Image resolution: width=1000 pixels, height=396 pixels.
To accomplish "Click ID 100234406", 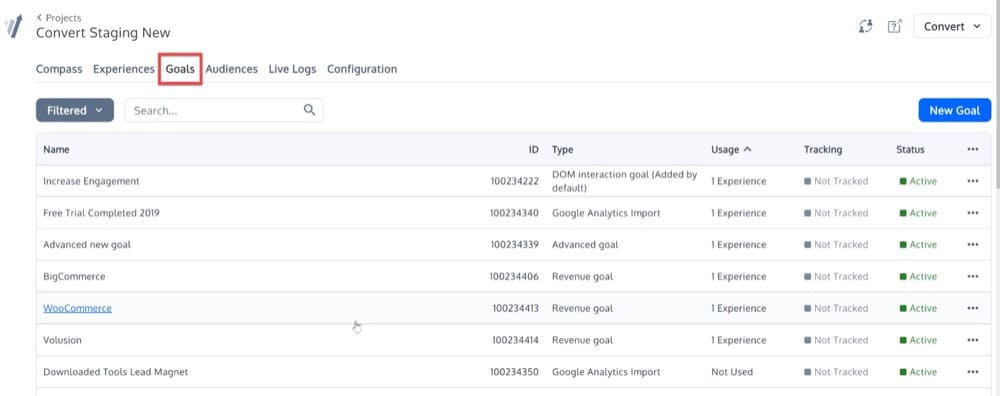I will [x=515, y=277].
